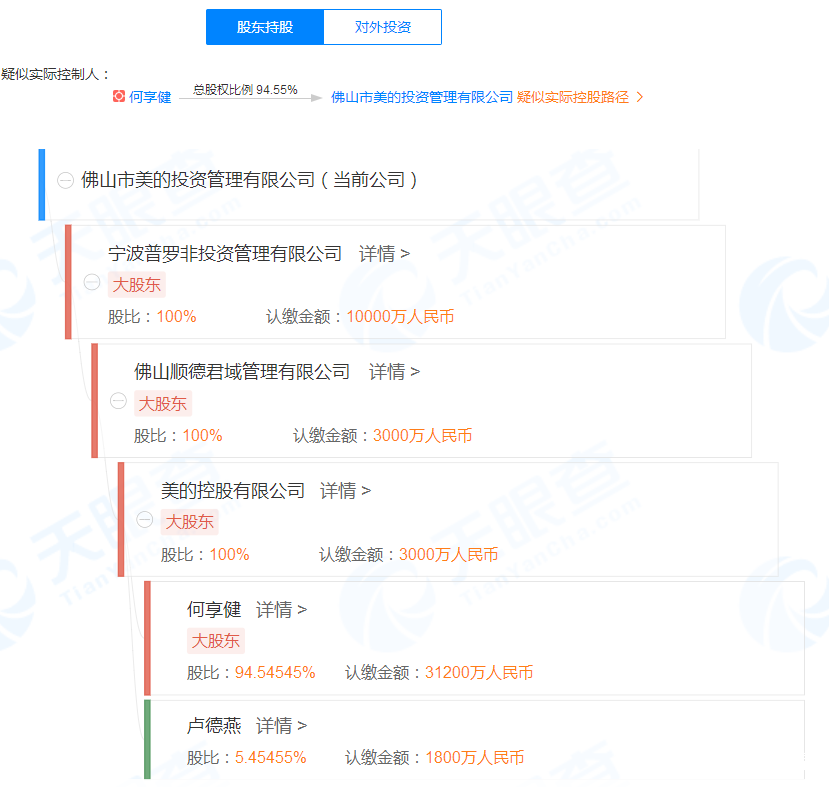829x787 pixels.
Task: Click 100% share ratio of 佛山顺德君域管理有限公司
Action: (x=202, y=436)
